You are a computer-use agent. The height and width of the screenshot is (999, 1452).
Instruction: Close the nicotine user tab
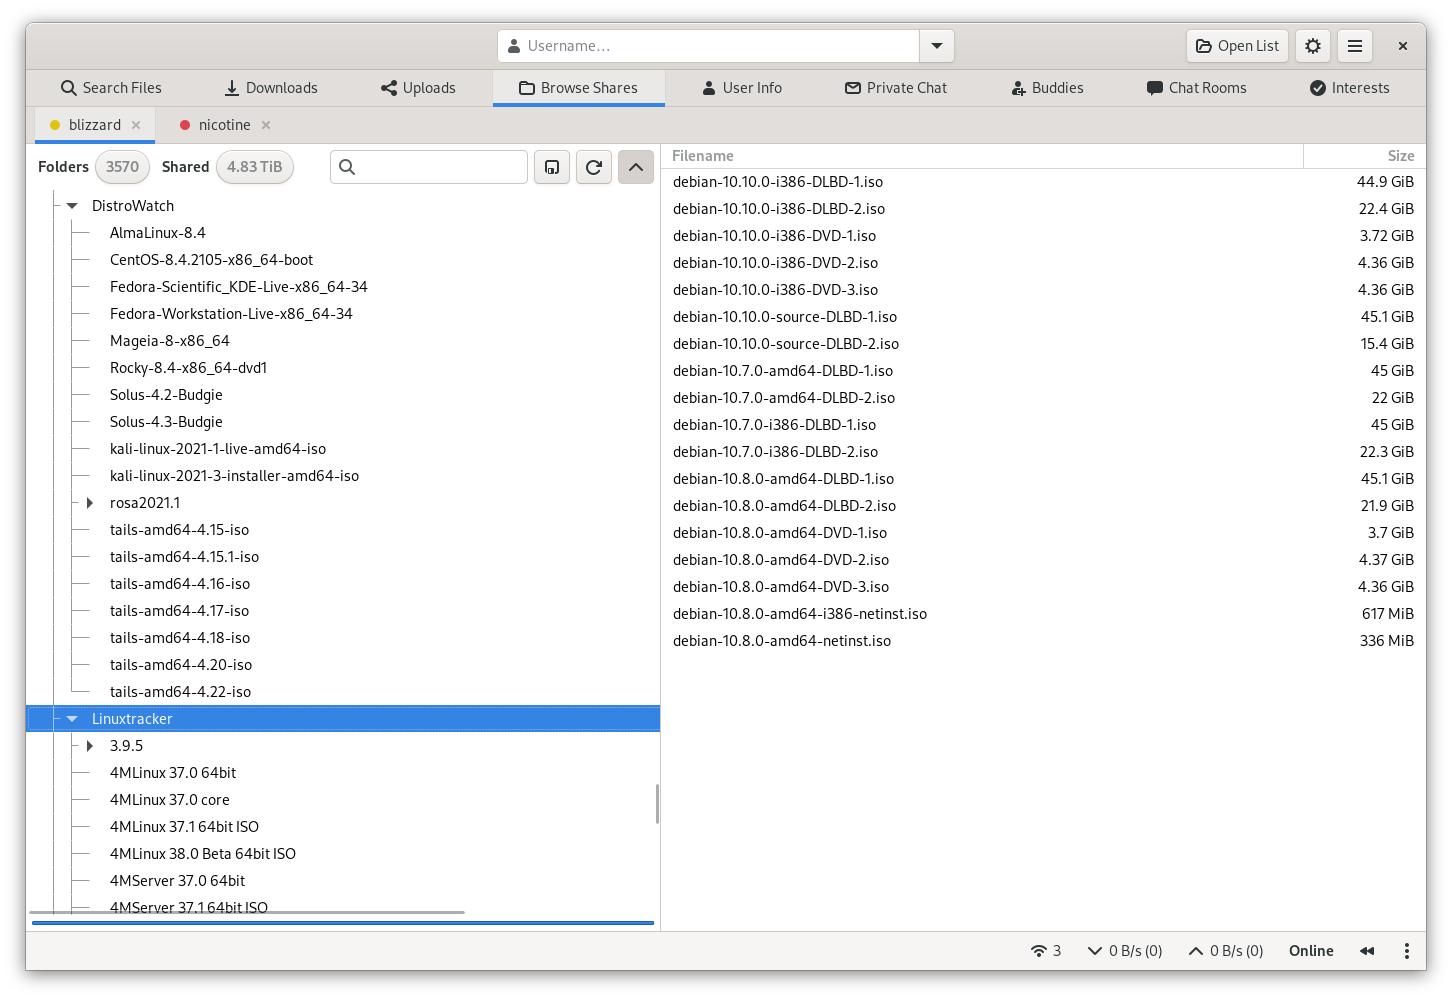click(266, 125)
